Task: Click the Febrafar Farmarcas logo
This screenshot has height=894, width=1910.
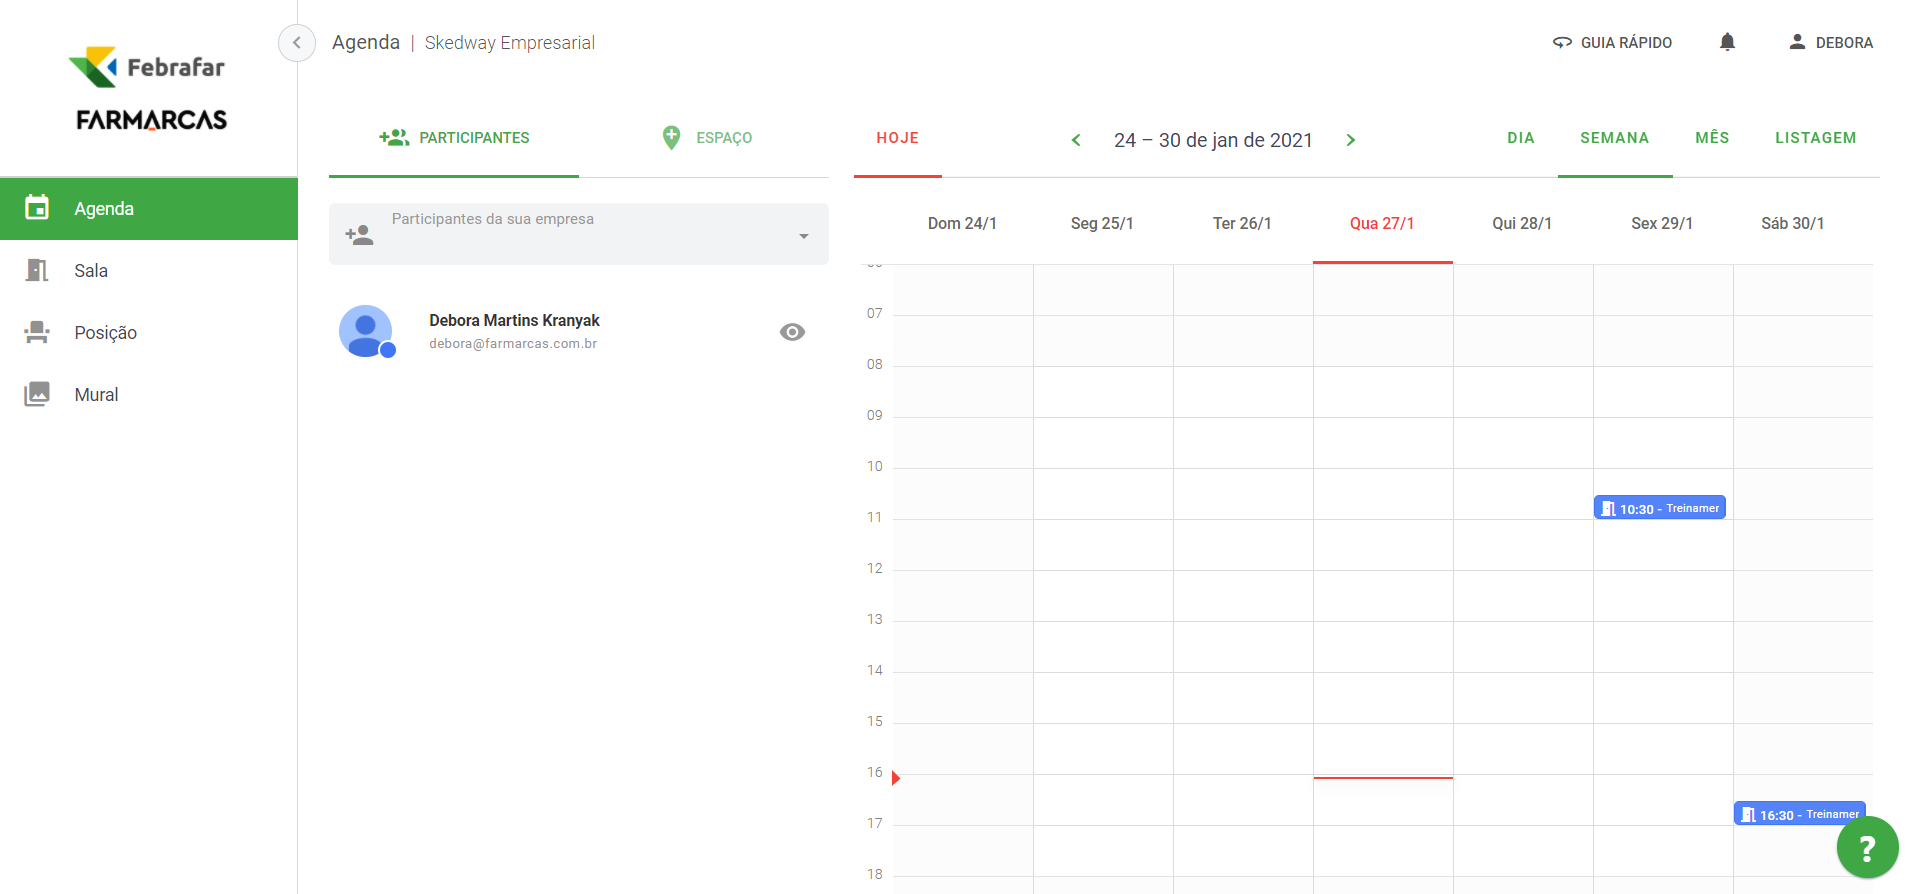Action: pos(149,90)
